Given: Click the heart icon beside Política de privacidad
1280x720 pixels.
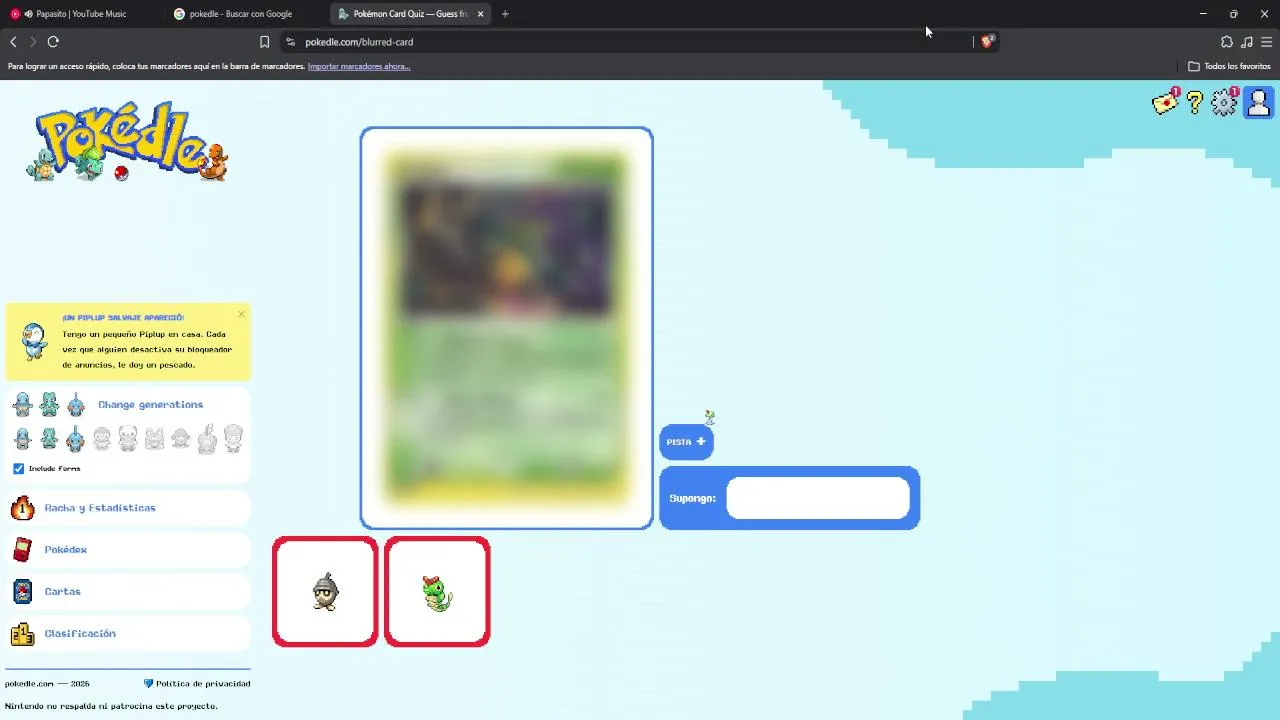Looking at the screenshot, I should 149,684.
